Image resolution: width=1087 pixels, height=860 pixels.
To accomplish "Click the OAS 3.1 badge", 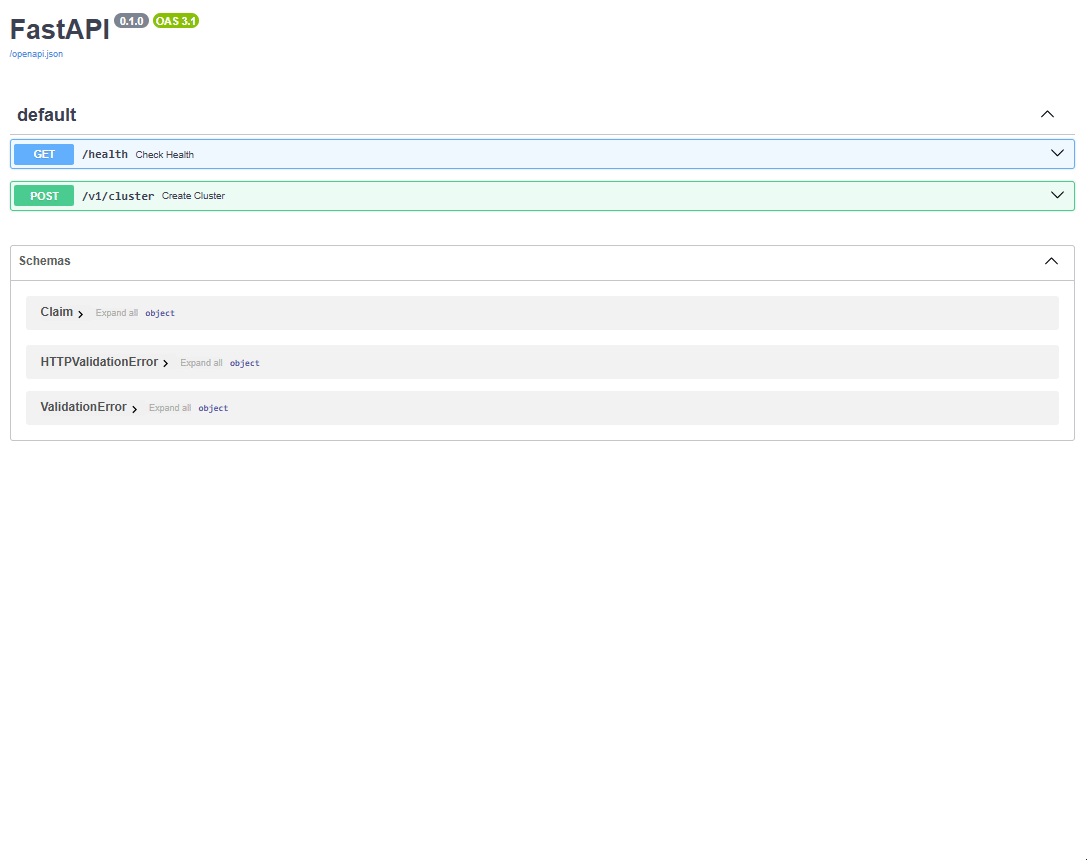I will [x=176, y=21].
